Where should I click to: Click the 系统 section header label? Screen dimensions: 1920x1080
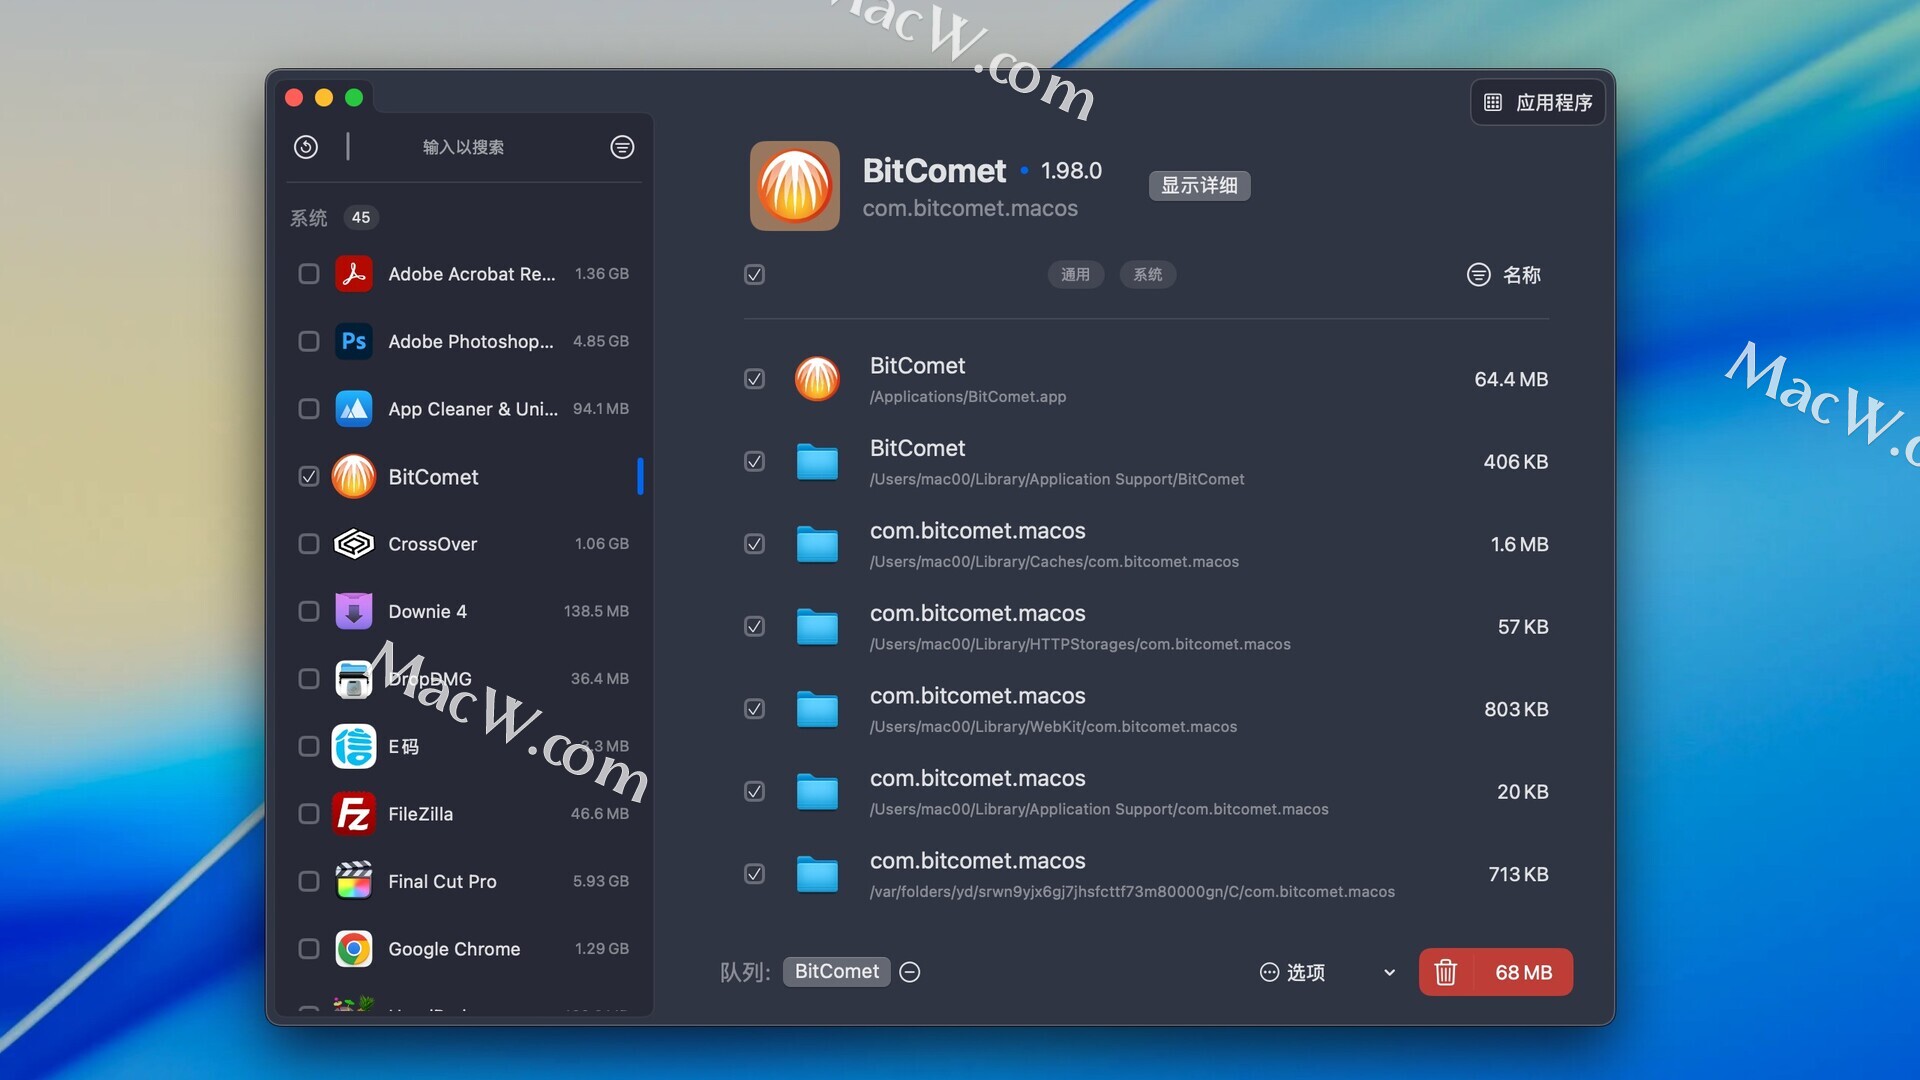(x=309, y=217)
